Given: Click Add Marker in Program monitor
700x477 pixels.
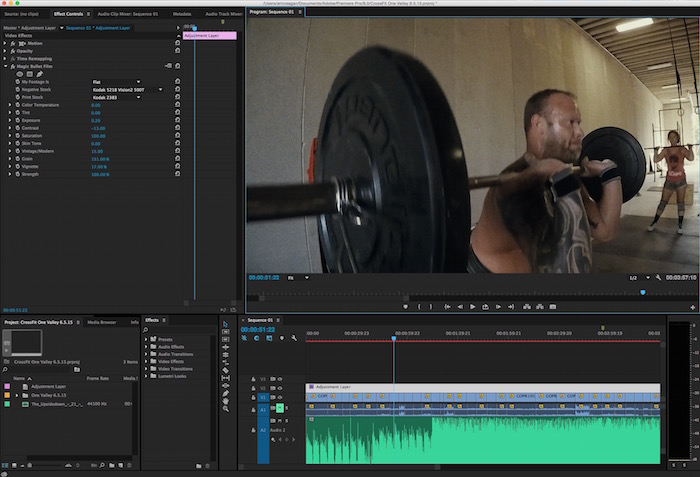Looking at the screenshot, I should click(405, 307).
